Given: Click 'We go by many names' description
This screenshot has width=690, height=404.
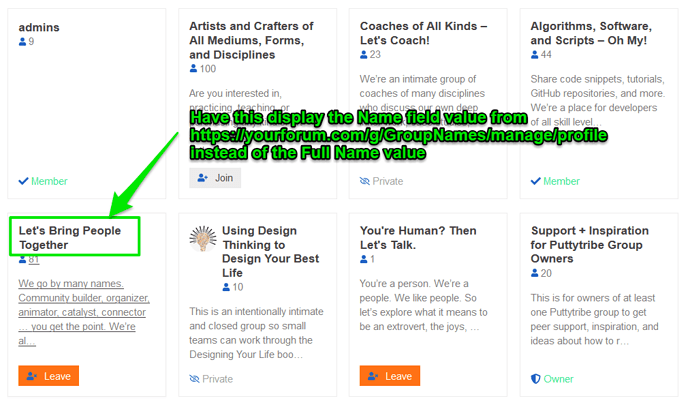Looking at the screenshot, I should pyautogui.click(x=84, y=312).
